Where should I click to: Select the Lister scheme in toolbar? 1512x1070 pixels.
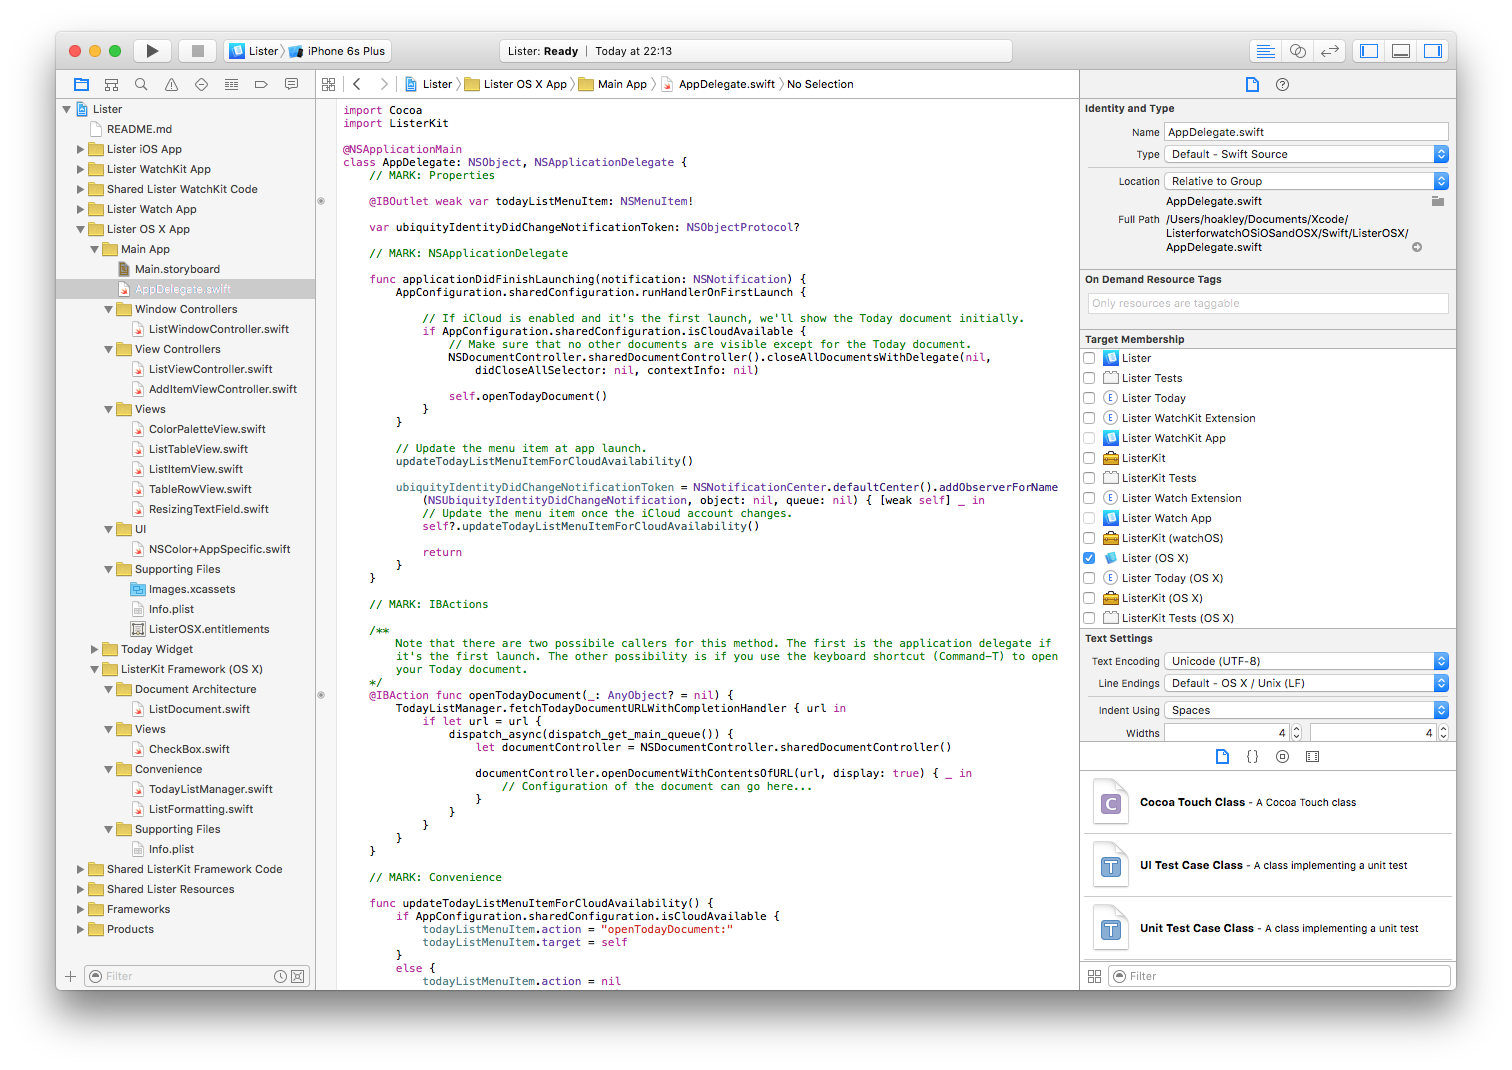pos(255,51)
